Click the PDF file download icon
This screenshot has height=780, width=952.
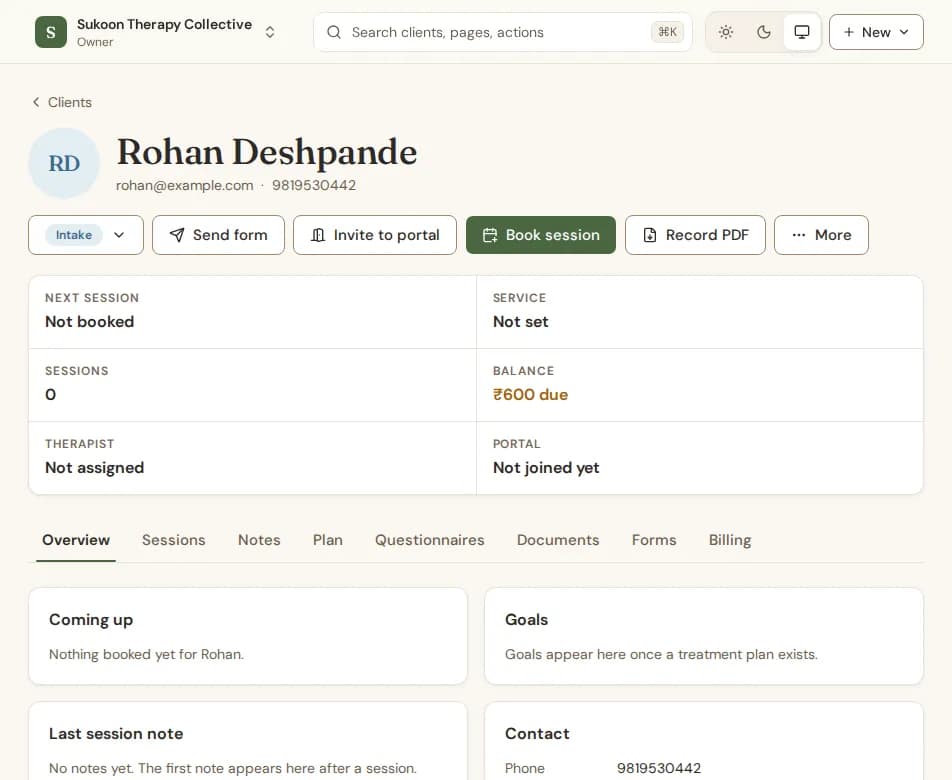click(650, 235)
